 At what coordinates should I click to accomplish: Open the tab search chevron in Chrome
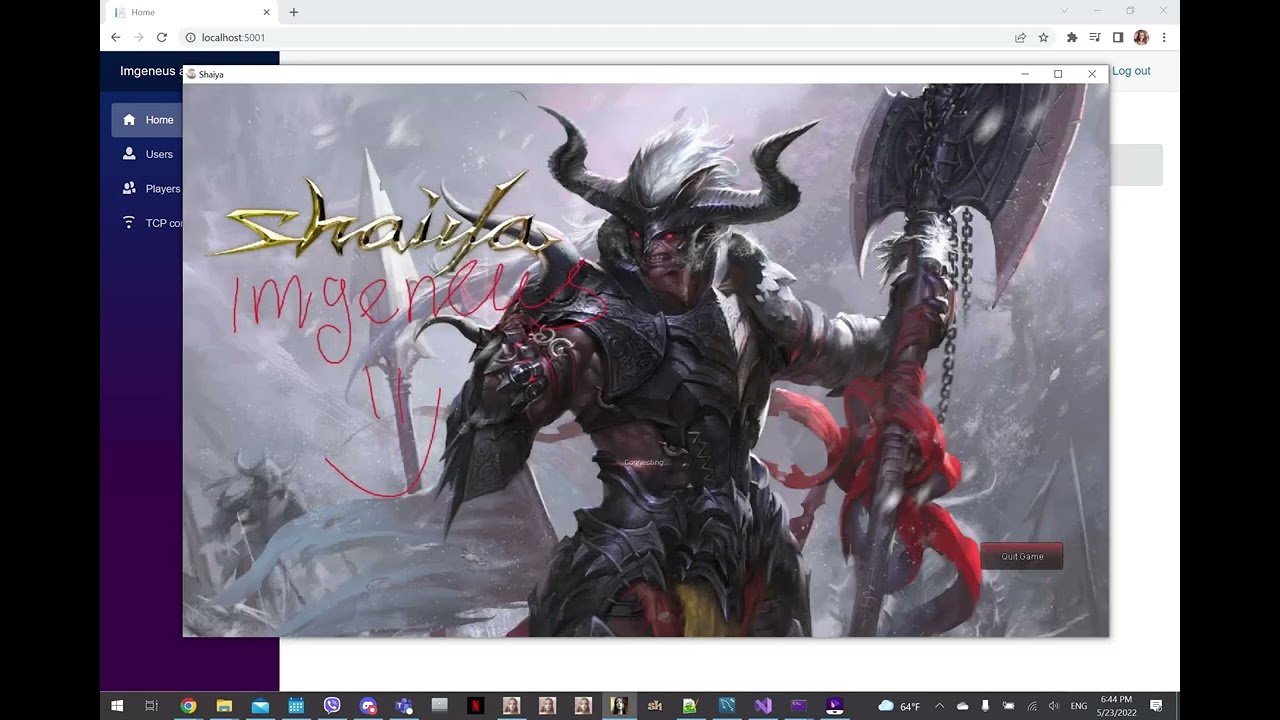click(1064, 11)
